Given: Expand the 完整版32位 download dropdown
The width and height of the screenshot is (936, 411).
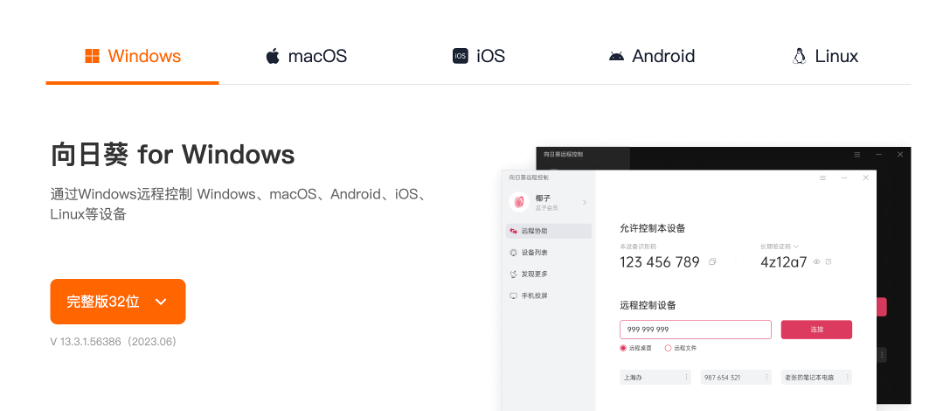Looking at the screenshot, I should click(x=118, y=302).
